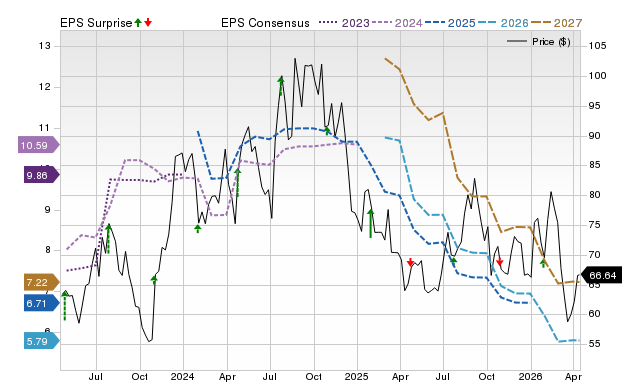Click the 95 label on the price axis
This screenshot has width=640, height=382.
(x=594, y=106)
